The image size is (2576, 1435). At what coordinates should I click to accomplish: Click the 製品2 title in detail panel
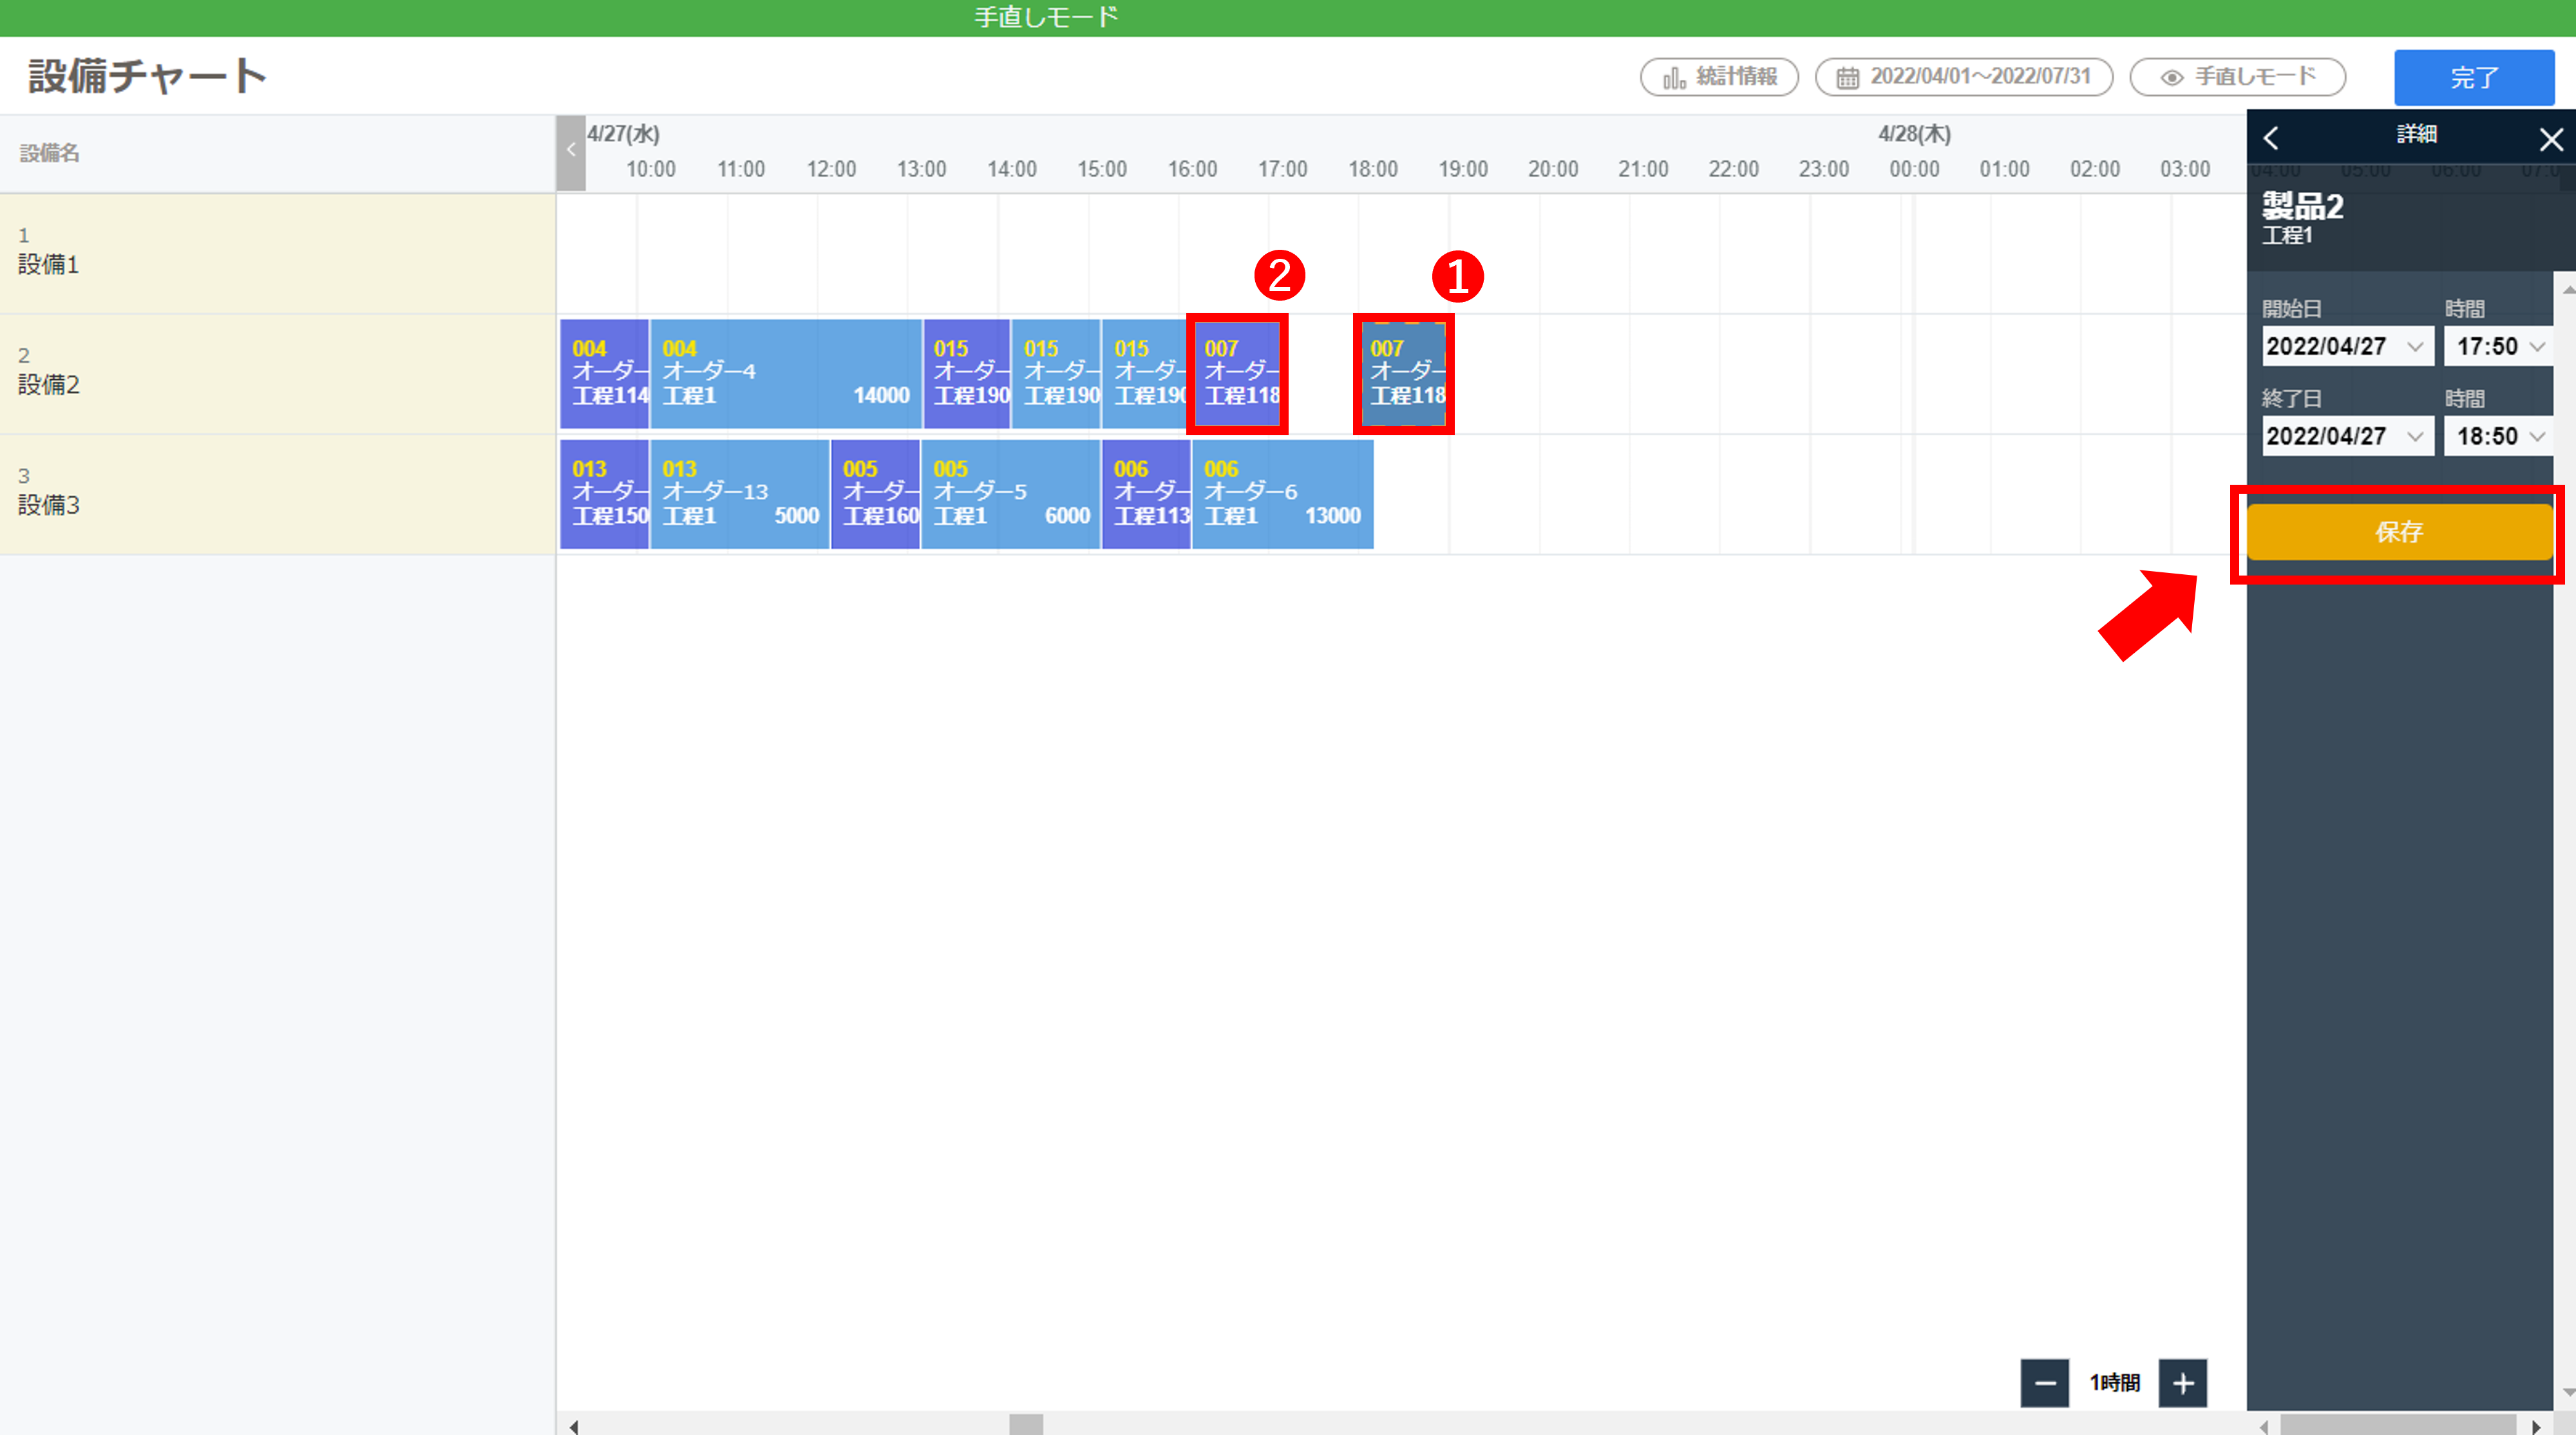click(x=2303, y=206)
